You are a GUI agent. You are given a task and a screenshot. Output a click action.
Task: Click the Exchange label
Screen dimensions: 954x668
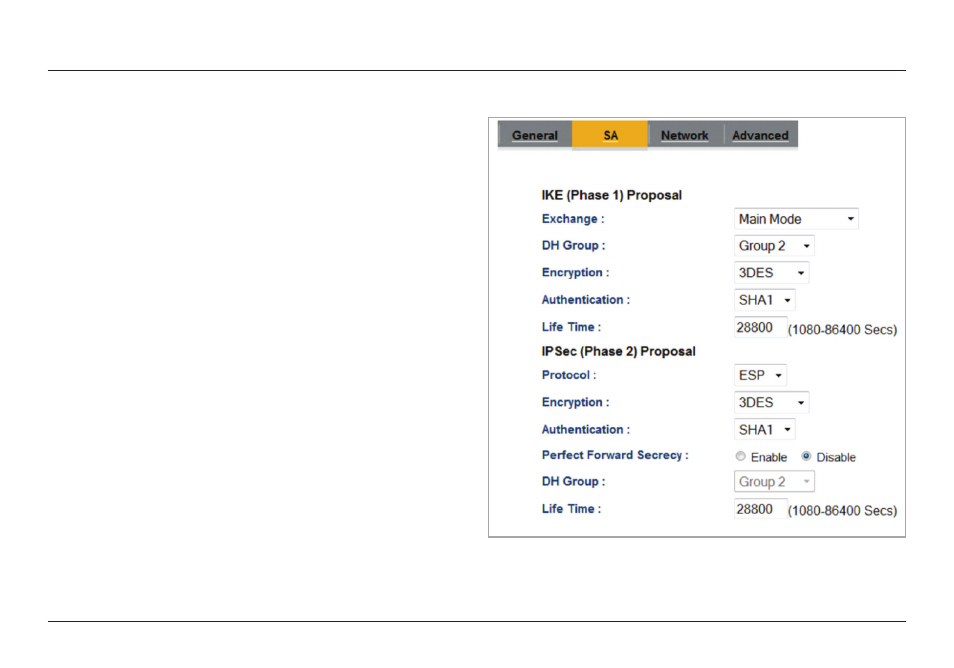pyautogui.click(x=573, y=219)
